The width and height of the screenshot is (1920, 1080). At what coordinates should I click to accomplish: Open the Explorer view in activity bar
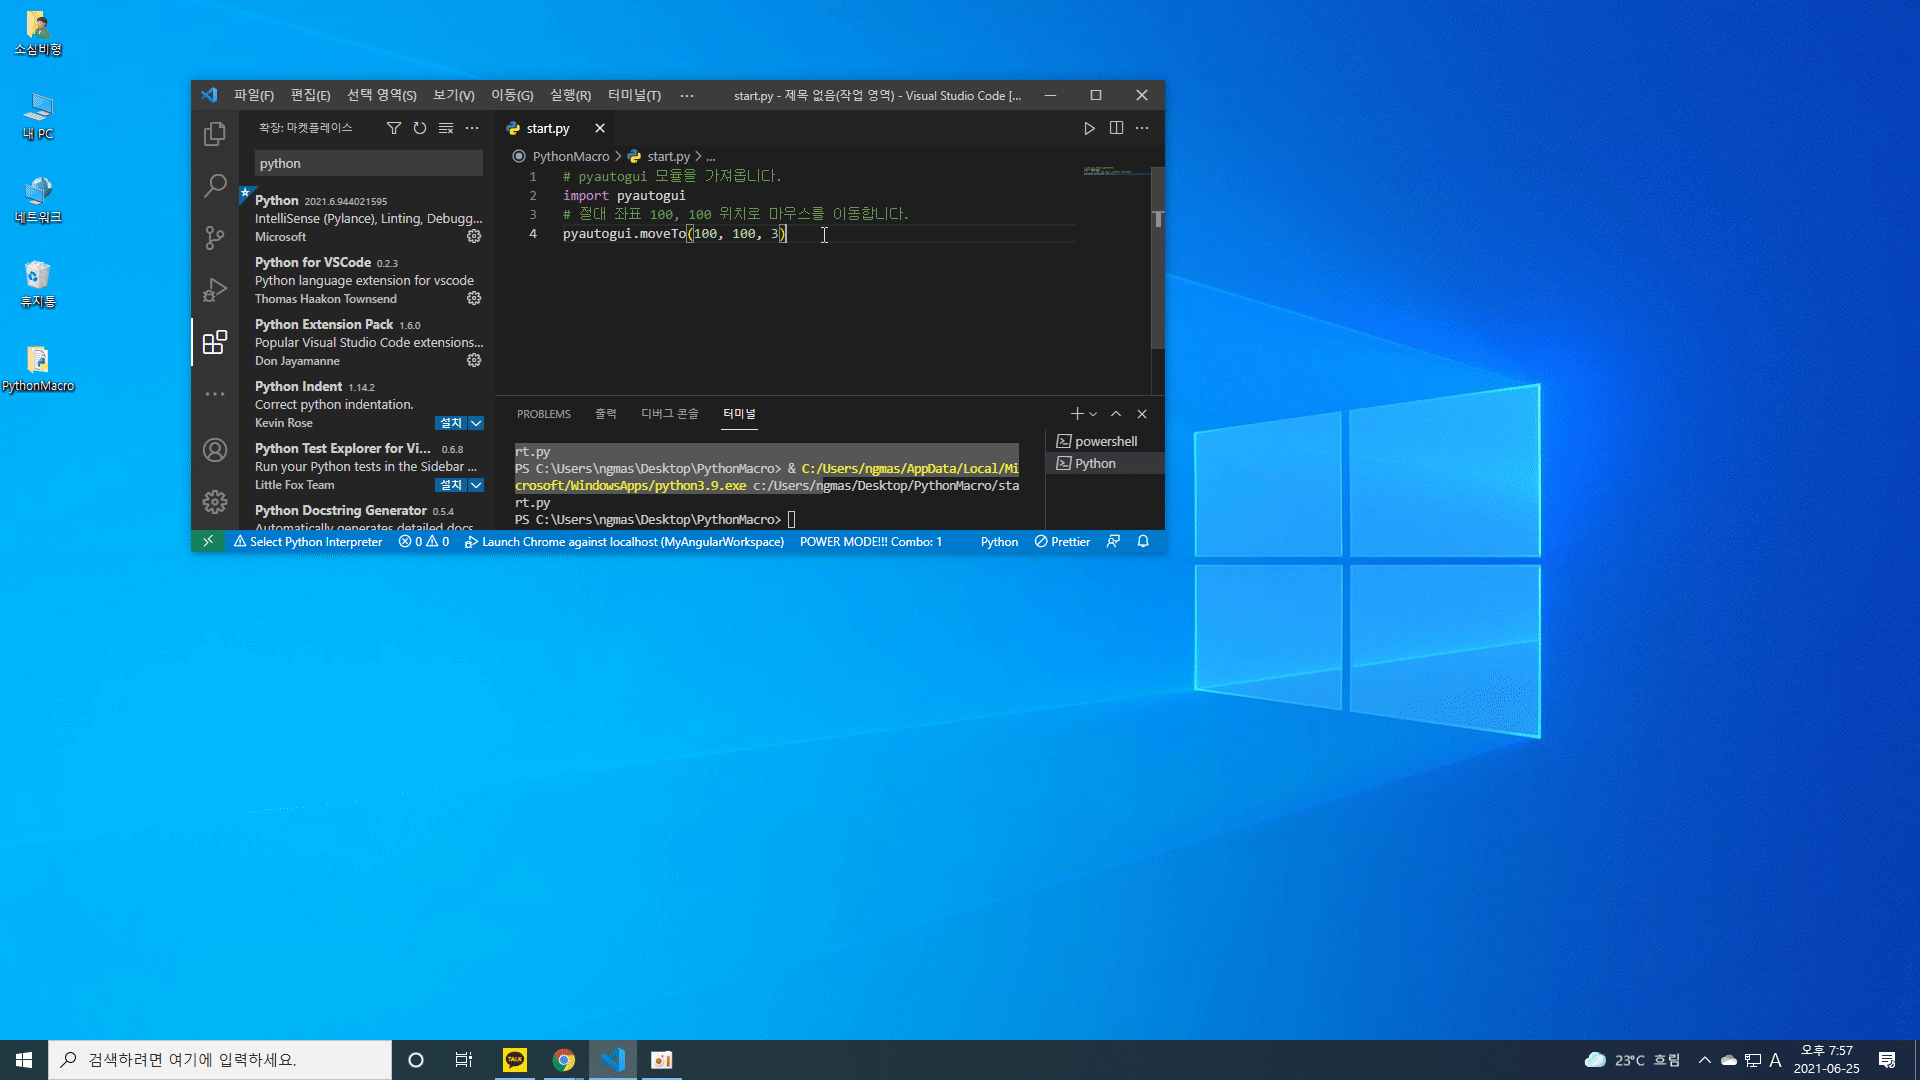pyautogui.click(x=214, y=134)
